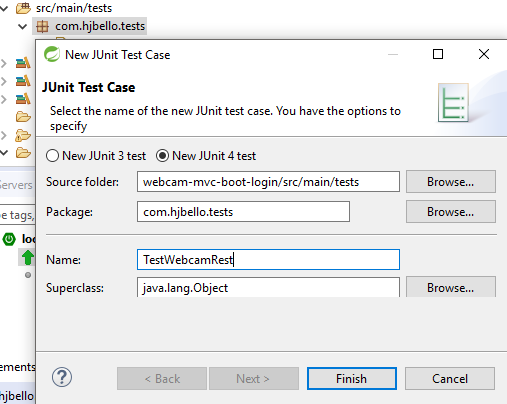
Task: Click the first library books icon
Action: point(23,63)
